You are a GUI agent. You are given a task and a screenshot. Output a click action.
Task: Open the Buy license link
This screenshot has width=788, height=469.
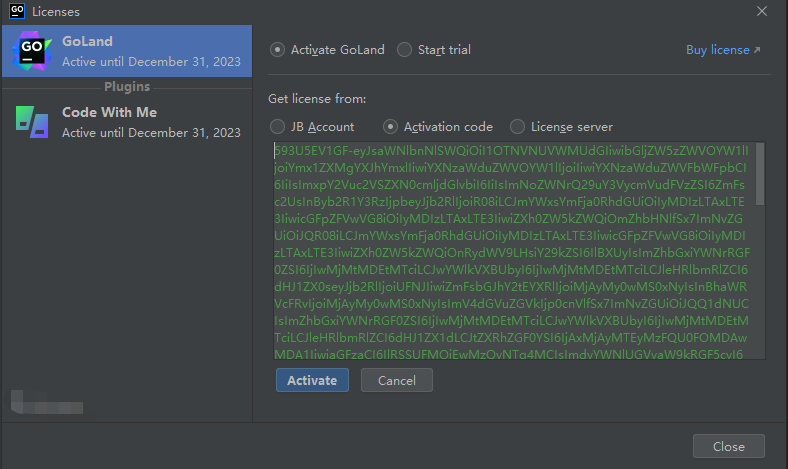(717, 50)
